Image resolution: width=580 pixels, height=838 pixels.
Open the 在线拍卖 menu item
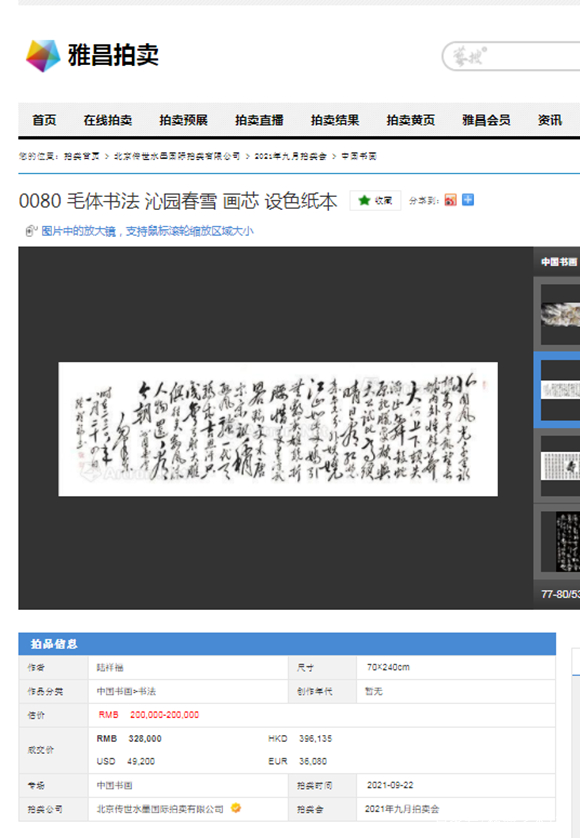[107, 120]
